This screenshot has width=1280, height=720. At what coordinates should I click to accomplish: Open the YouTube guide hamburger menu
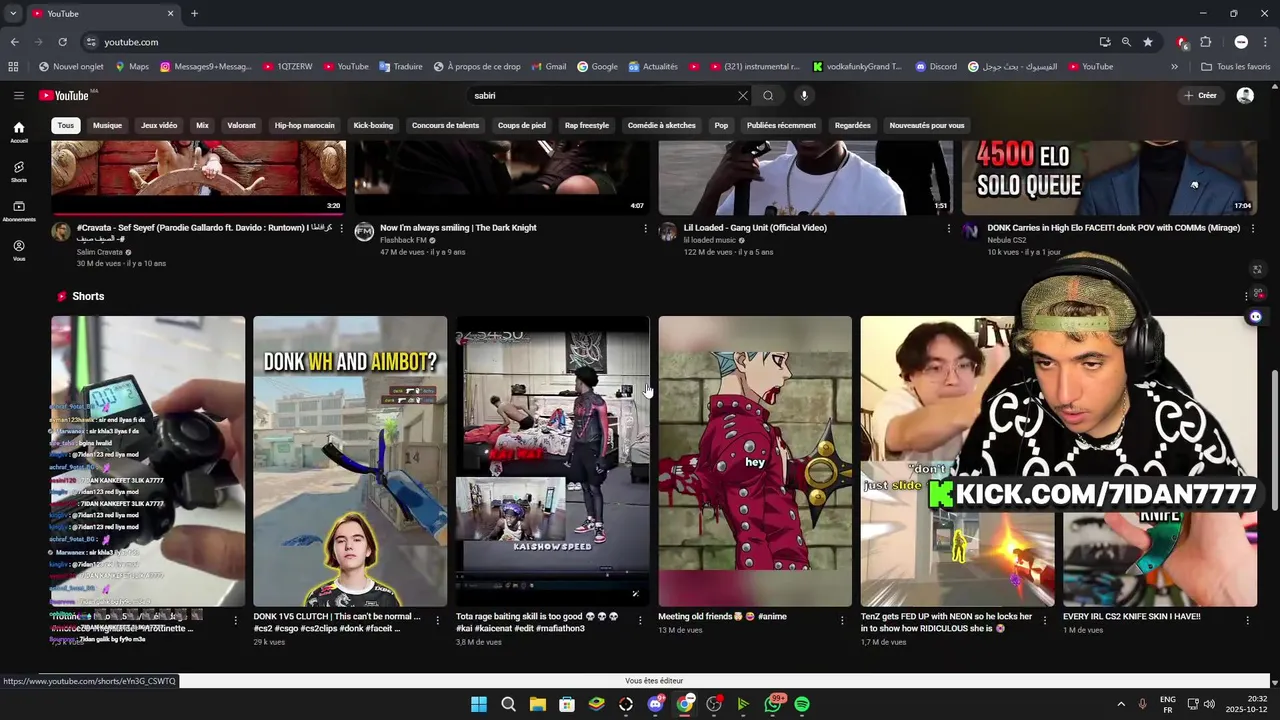(18, 95)
